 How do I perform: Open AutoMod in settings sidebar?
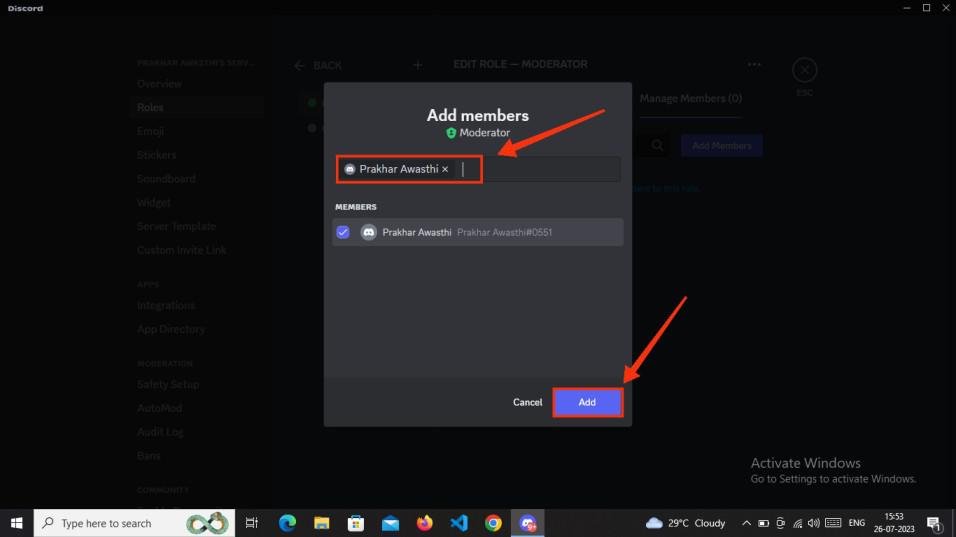[160, 408]
